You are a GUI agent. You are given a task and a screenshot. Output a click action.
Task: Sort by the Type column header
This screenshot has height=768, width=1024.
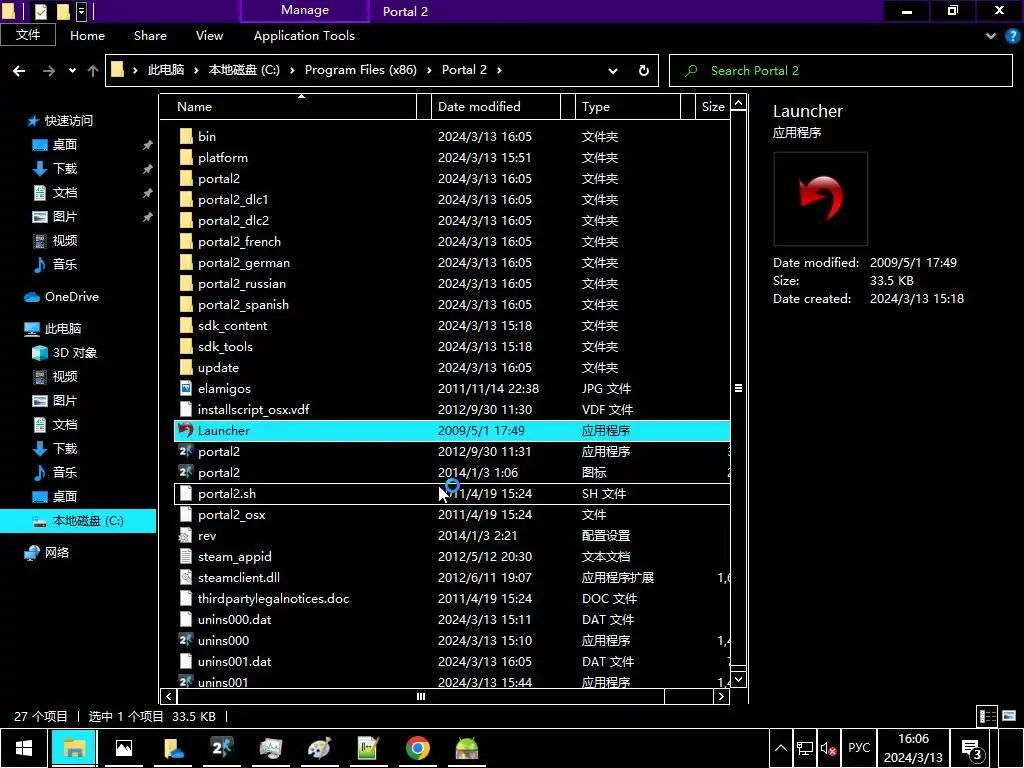[x=627, y=106]
